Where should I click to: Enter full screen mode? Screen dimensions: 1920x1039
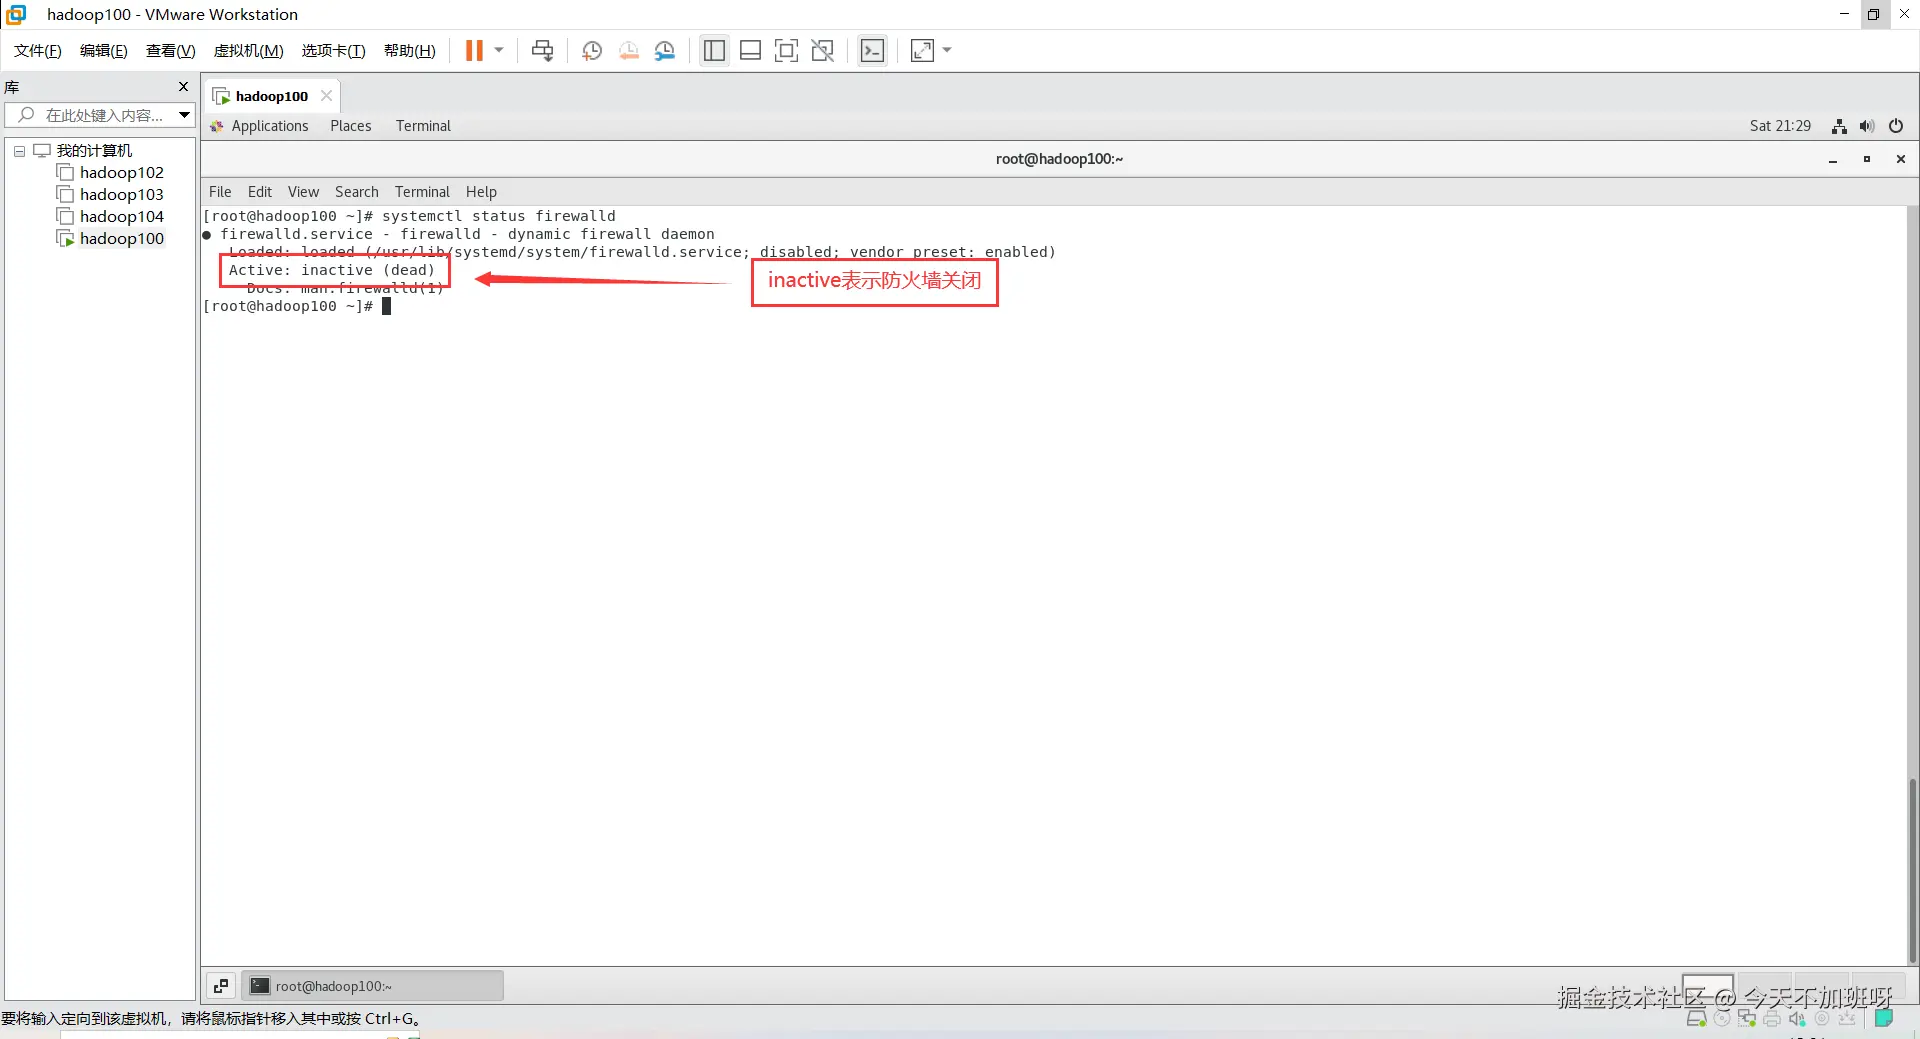(x=786, y=51)
